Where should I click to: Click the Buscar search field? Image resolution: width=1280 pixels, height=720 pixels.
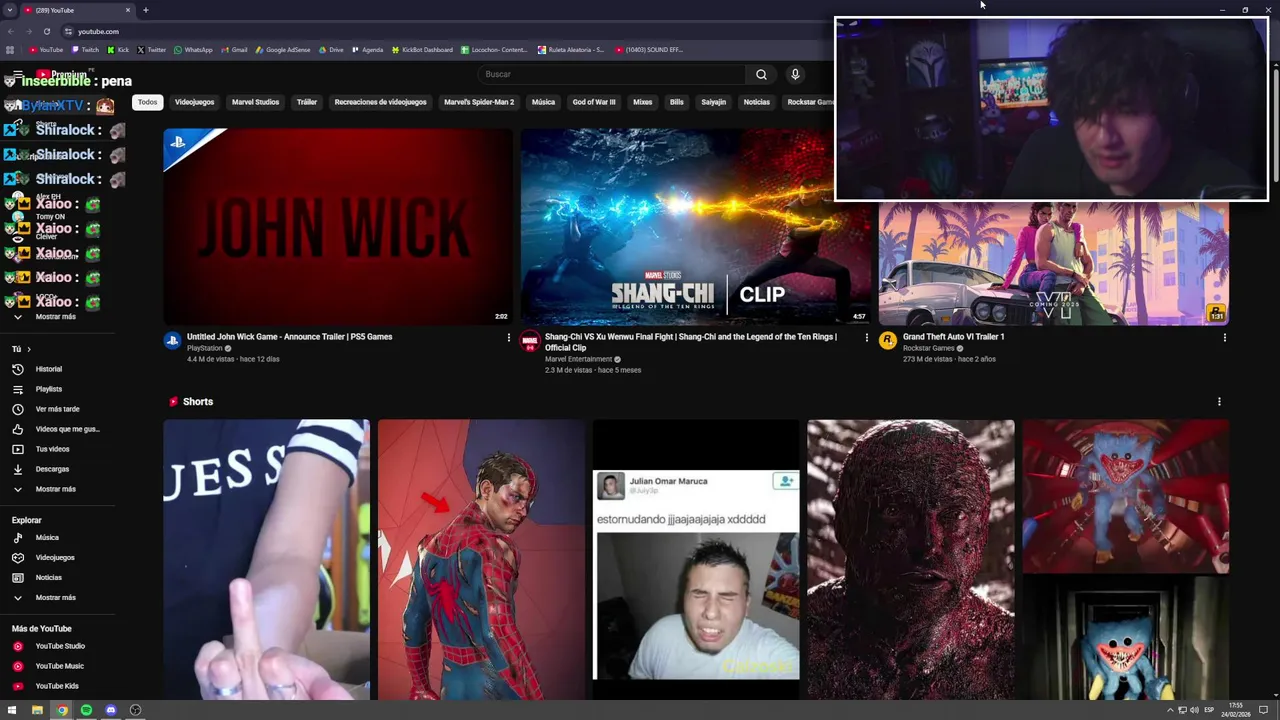point(611,74)
